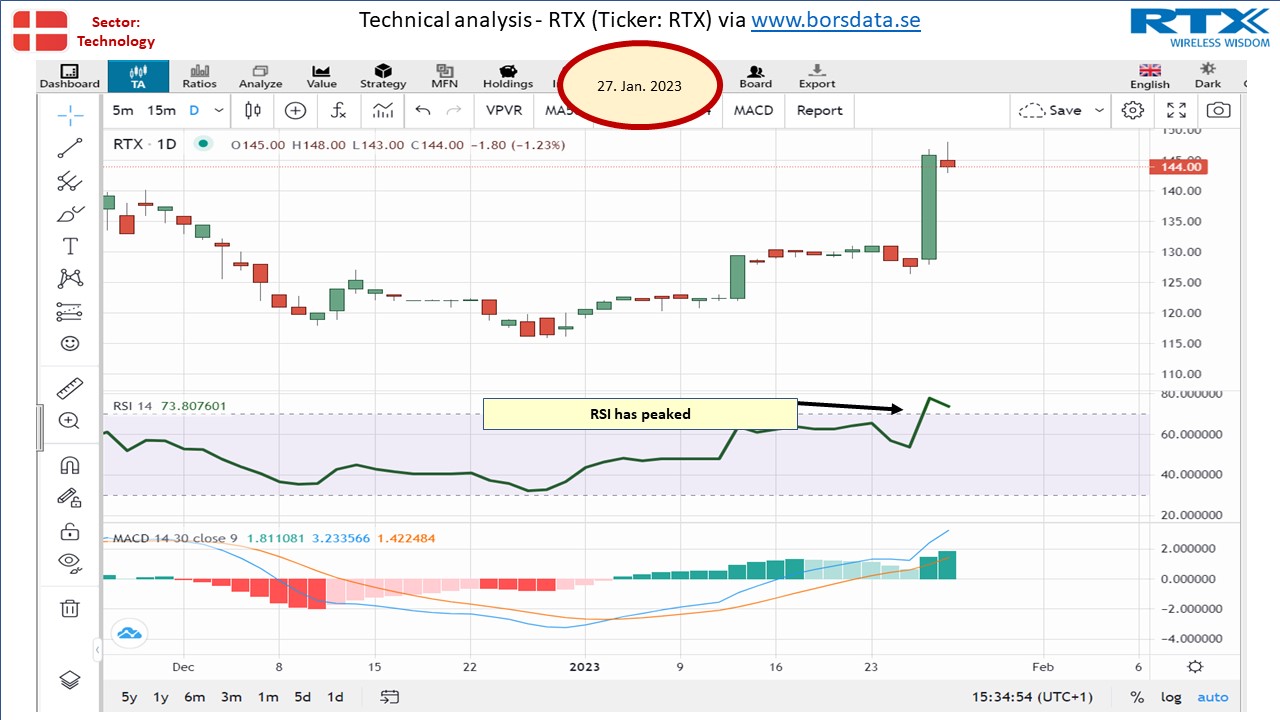Activate the ruler measure tool
Viewport: 1280px width, 720px height.
[70, 388]
